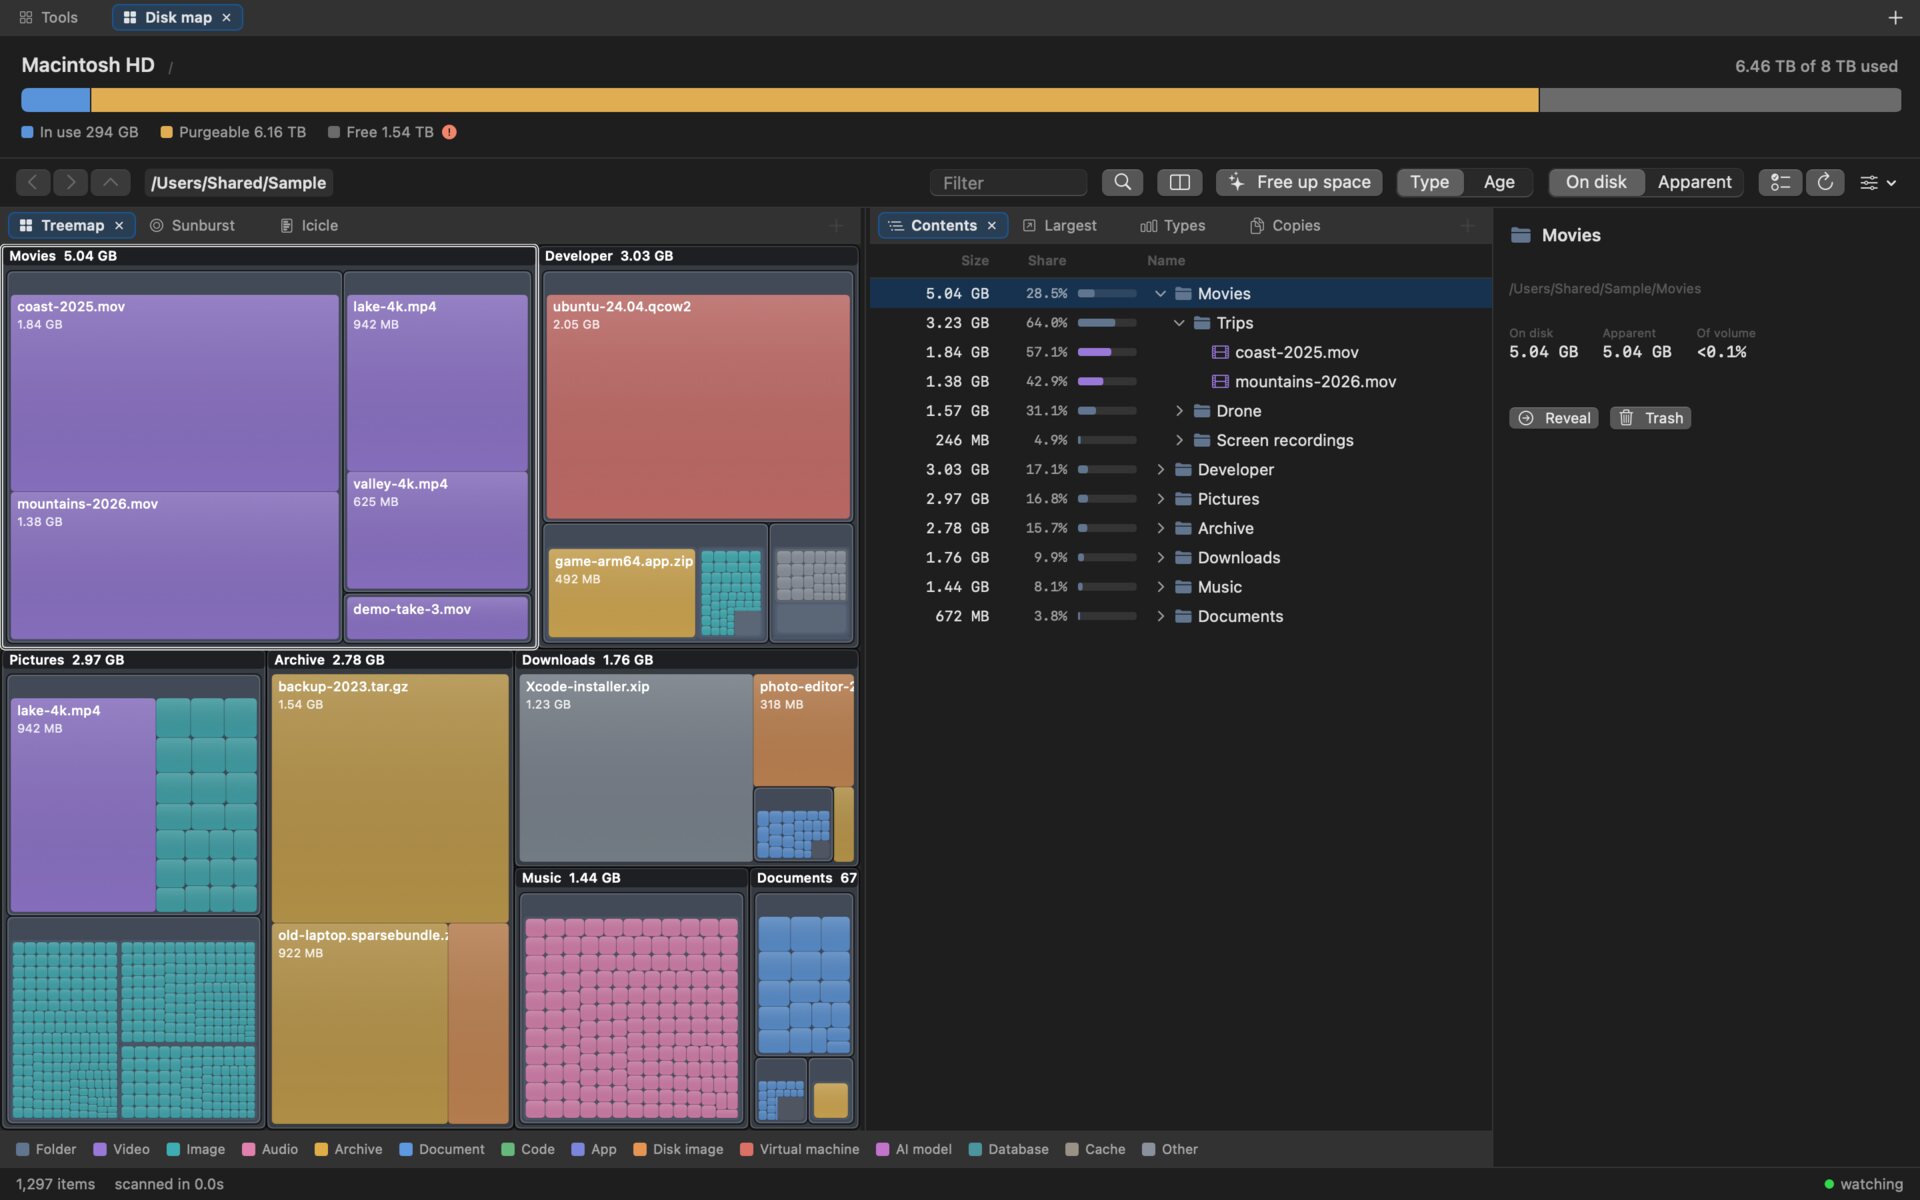
Task: Collapse the Trips folder row
Action: (1179, 322)
